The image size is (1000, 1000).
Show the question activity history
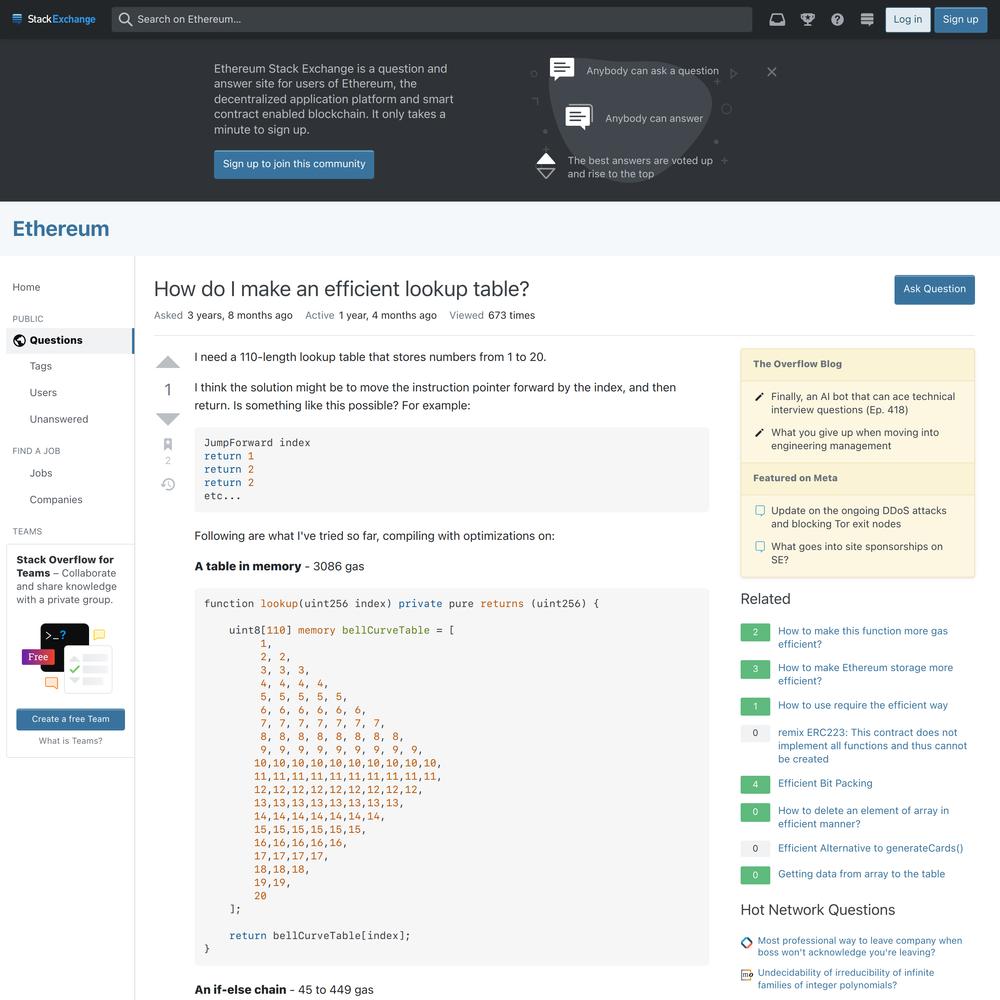[168, 484]
